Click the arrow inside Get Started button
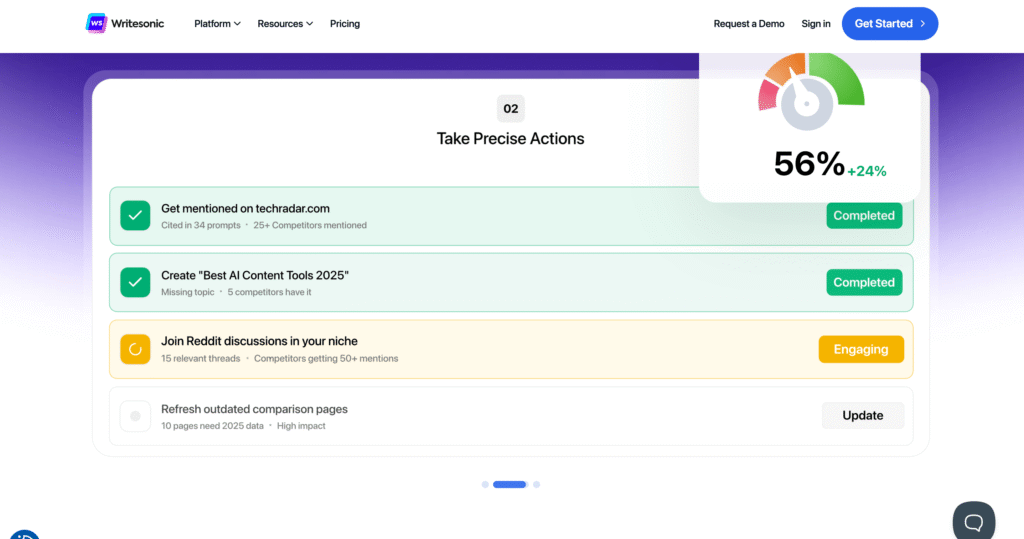 [x=923, y=23]
